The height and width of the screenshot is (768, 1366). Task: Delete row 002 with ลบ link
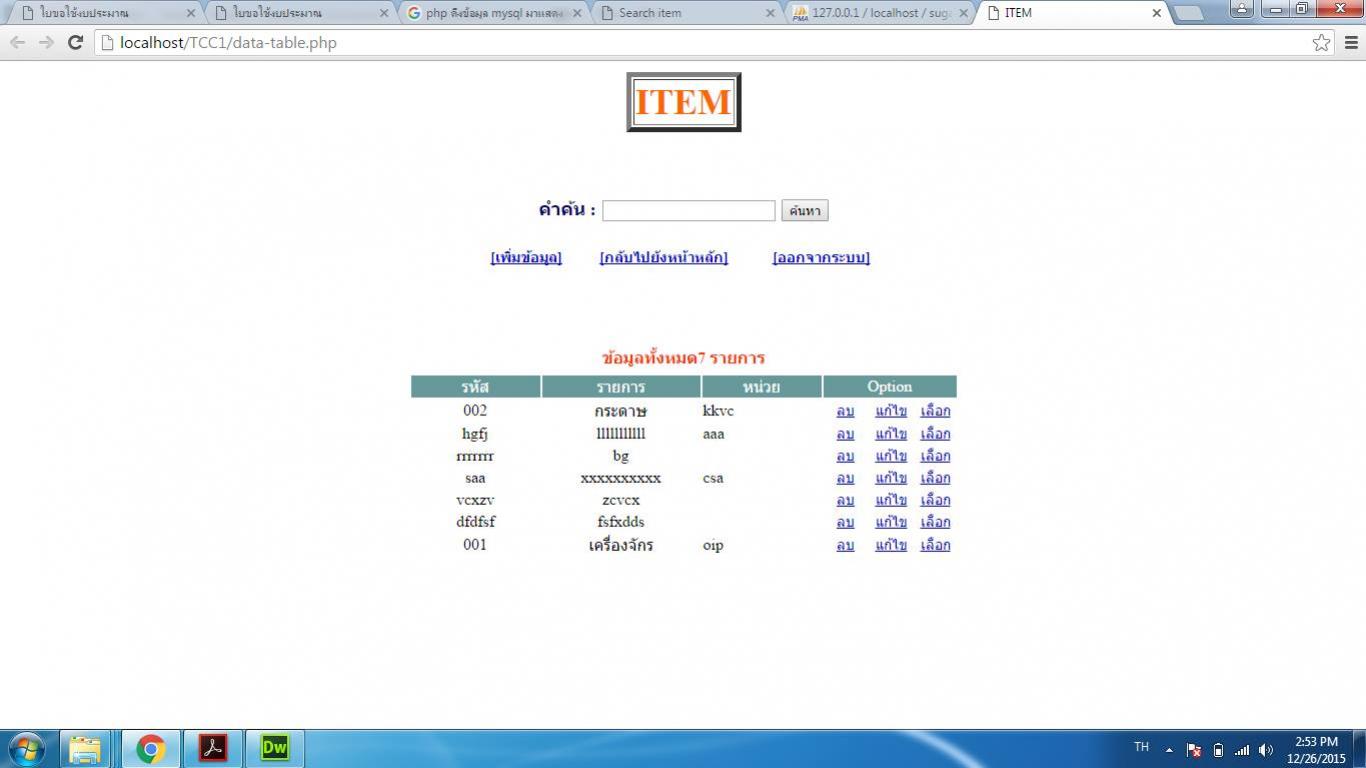coord(845,411)
